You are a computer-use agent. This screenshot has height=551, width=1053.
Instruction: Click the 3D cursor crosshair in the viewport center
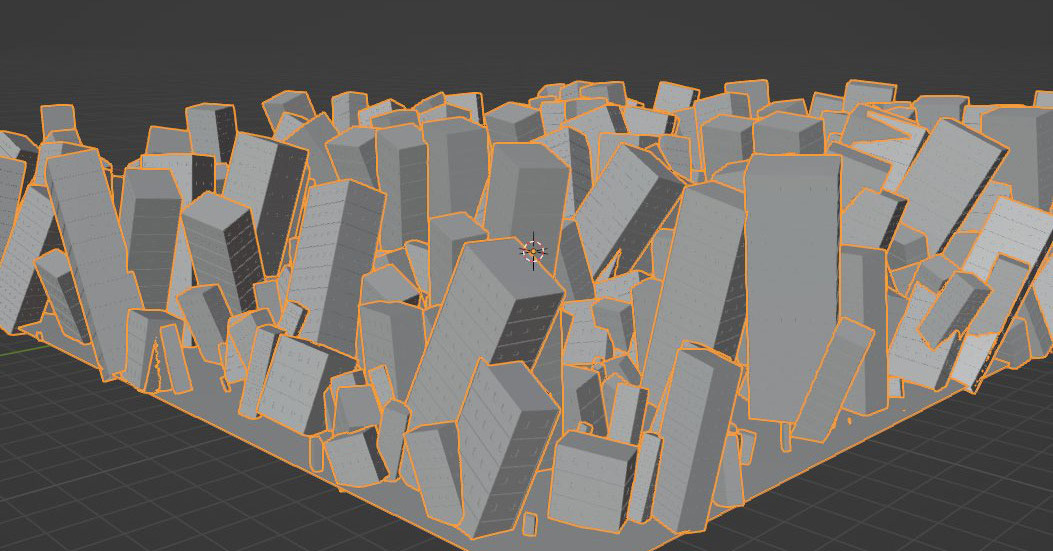tap(534, 251)
